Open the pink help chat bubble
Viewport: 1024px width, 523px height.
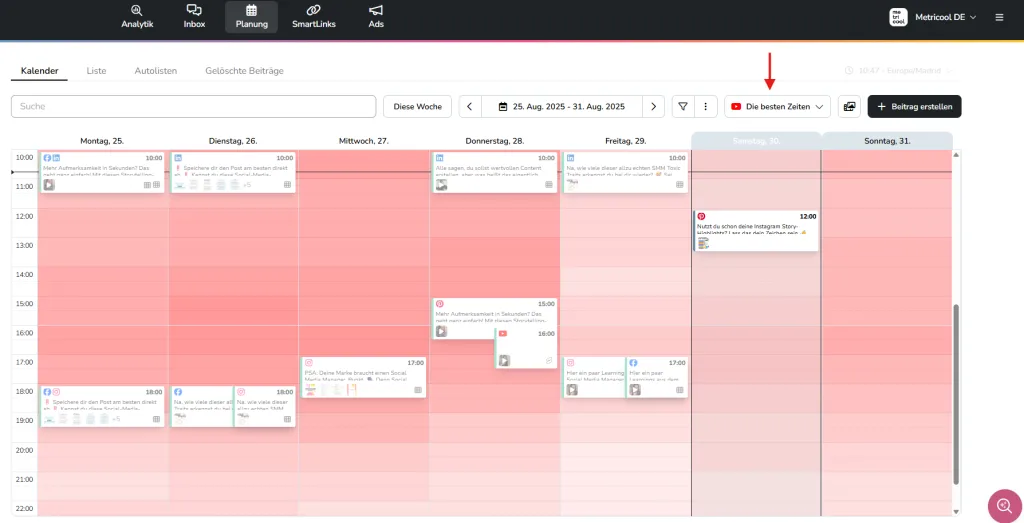(x=1001, y=504)
